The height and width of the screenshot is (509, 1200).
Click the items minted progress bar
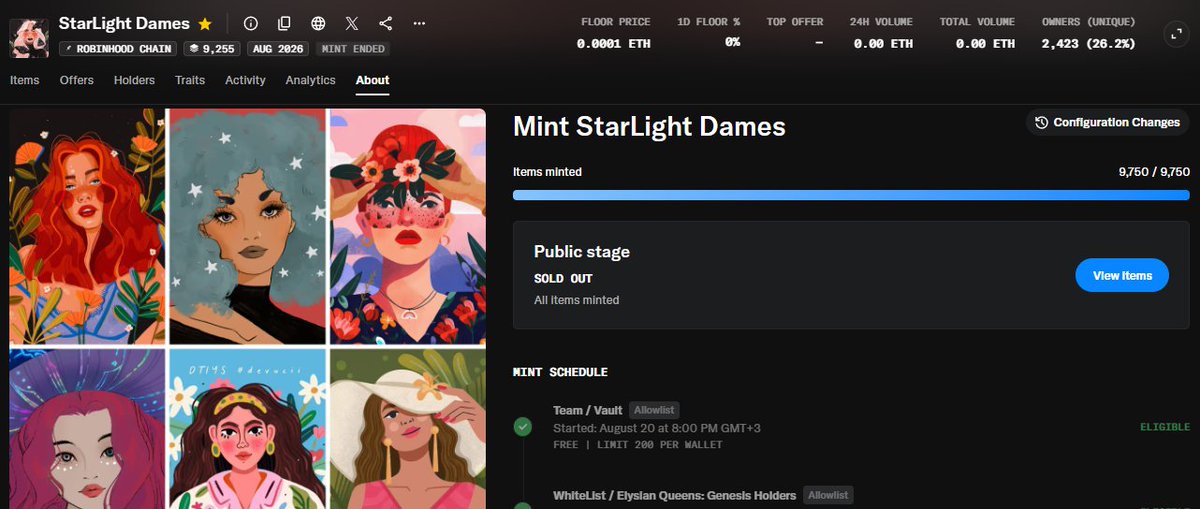pos(851,194)
